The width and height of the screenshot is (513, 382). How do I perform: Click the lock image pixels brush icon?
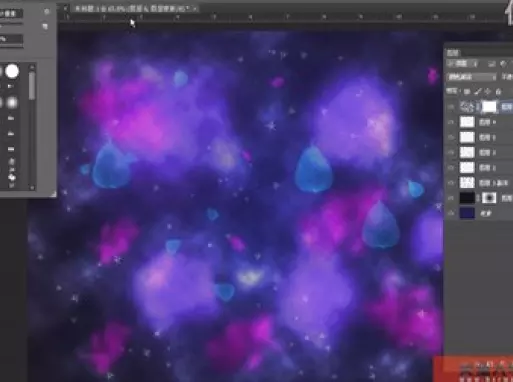click(478, 91)
